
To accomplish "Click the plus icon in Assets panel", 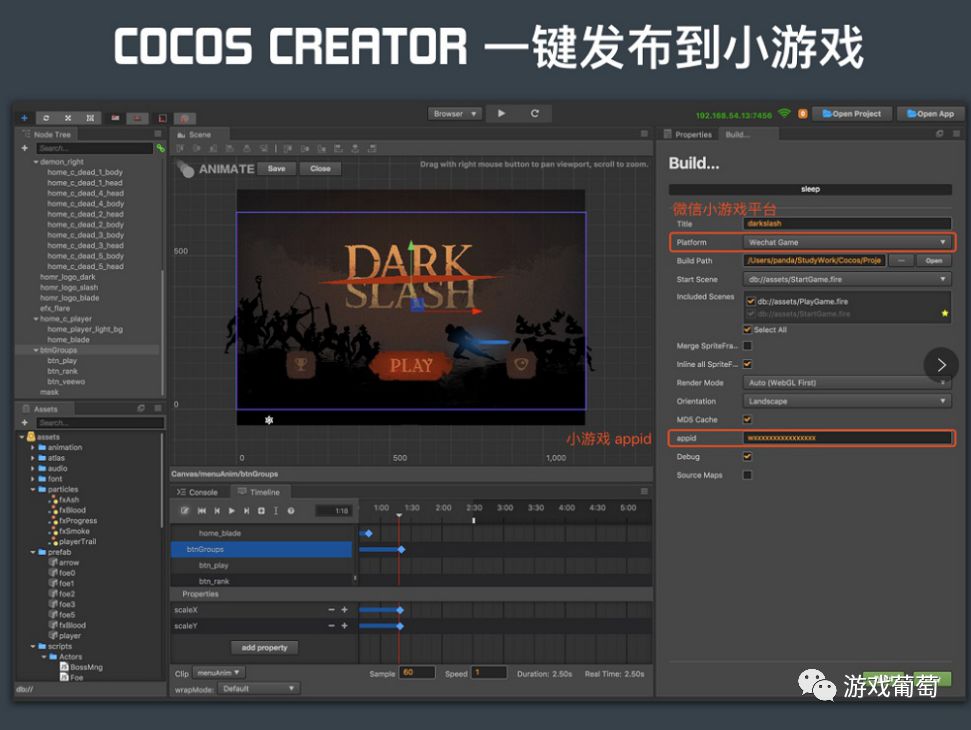I will tap(25, 422).
